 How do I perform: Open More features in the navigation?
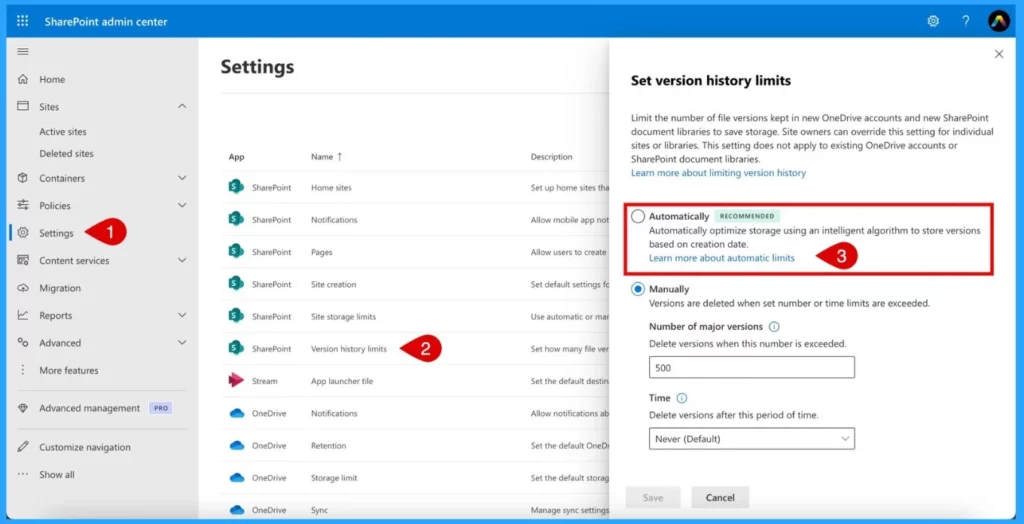click(x=69, y=370)
